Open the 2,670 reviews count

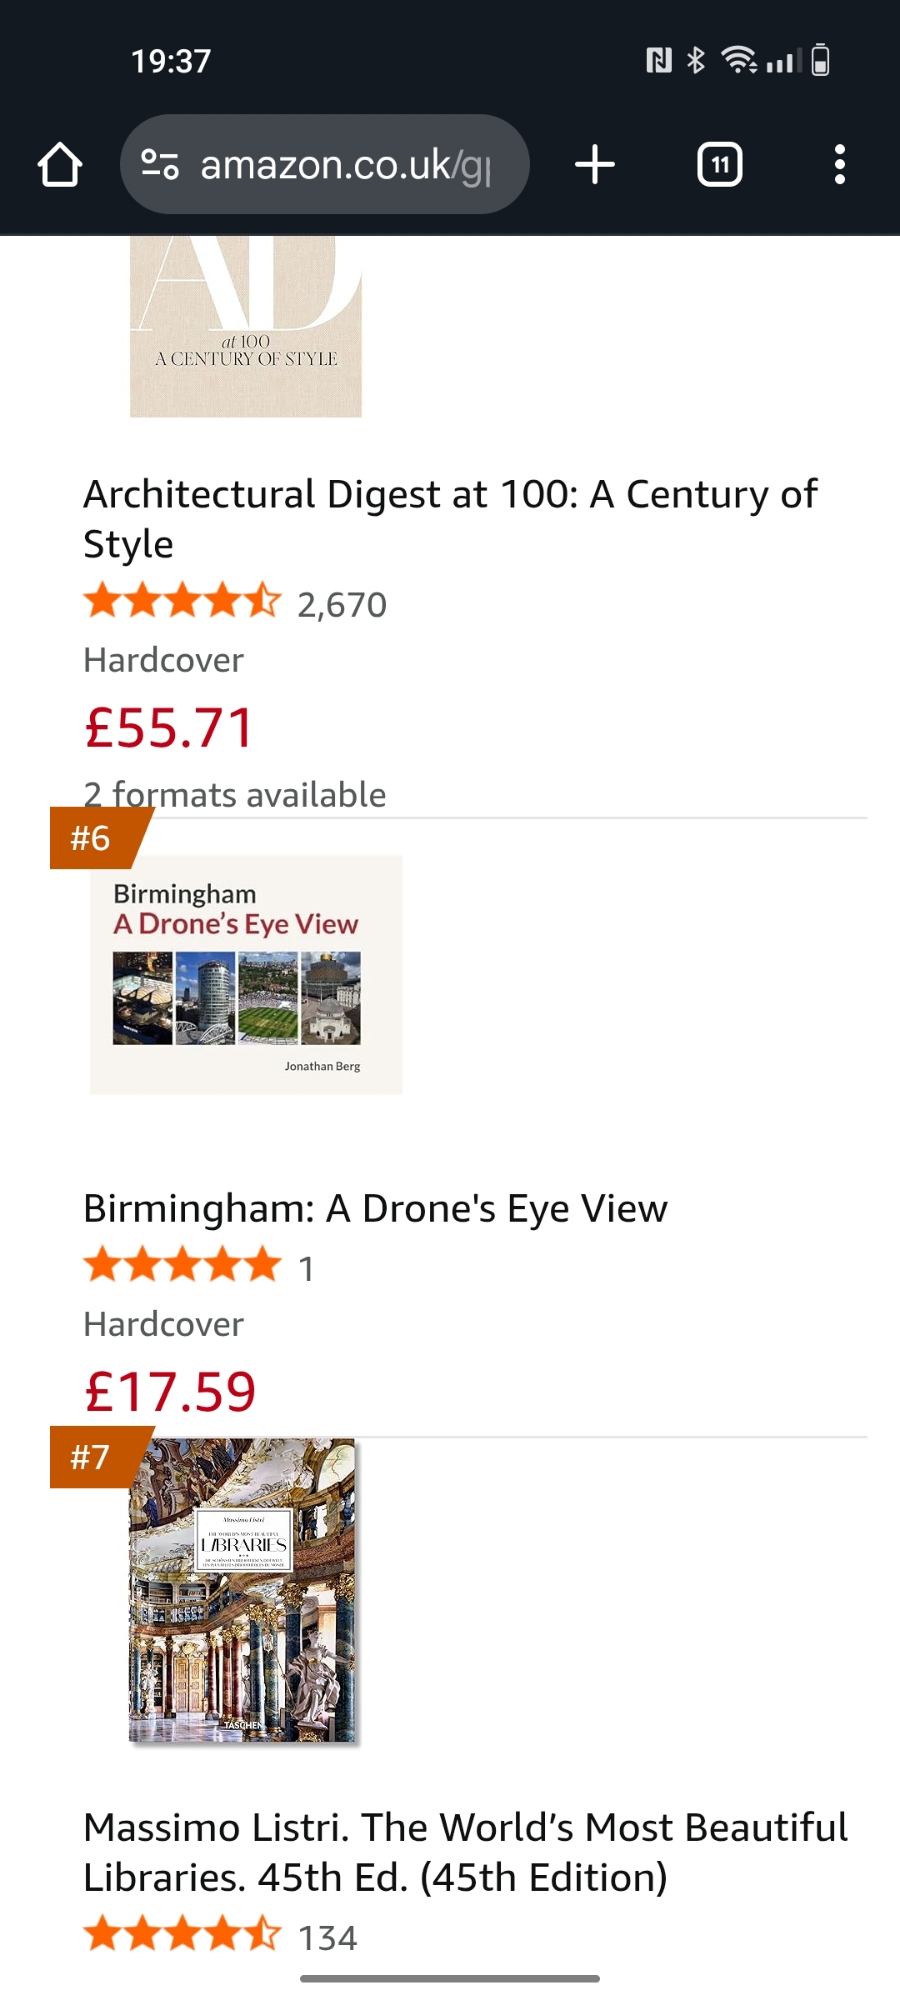click(342, 605)
